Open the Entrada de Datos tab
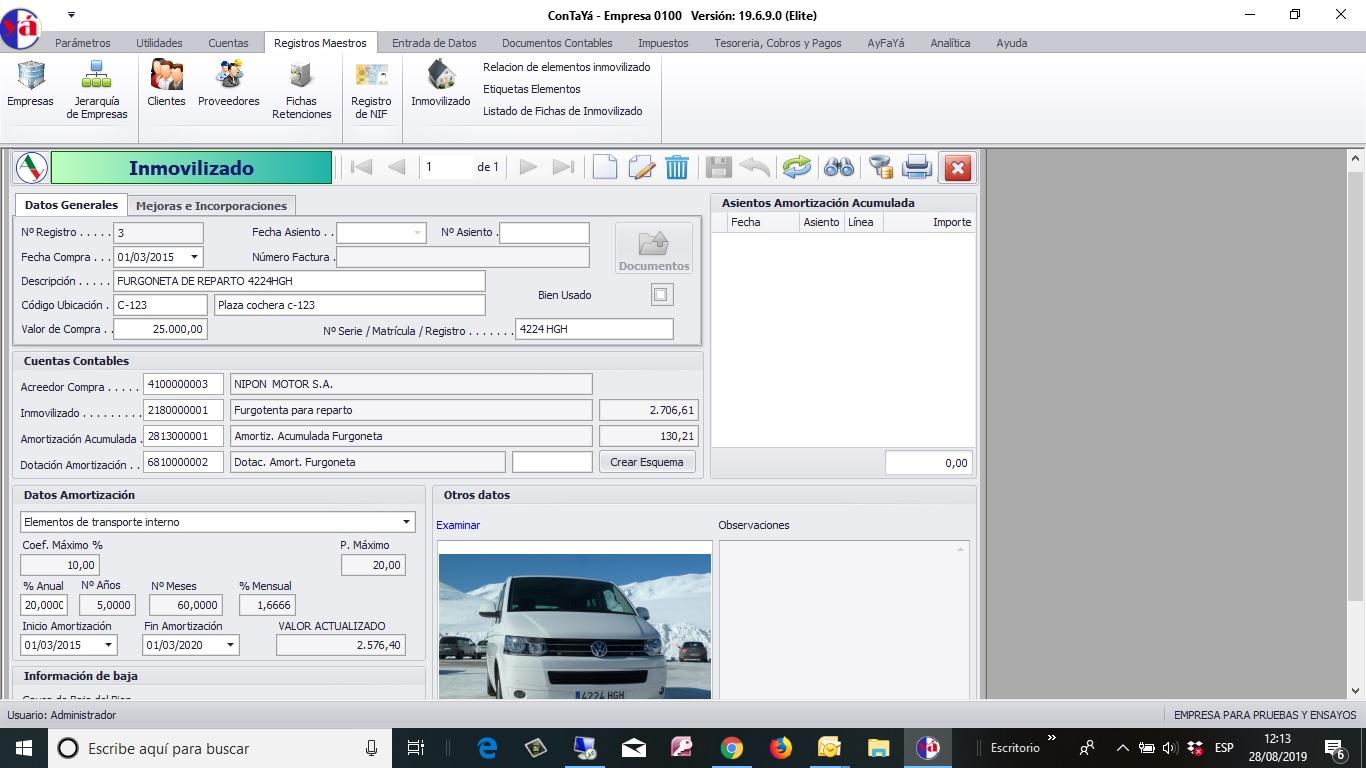The width and height of the screenshot is (1366, 768). (434, 43)
